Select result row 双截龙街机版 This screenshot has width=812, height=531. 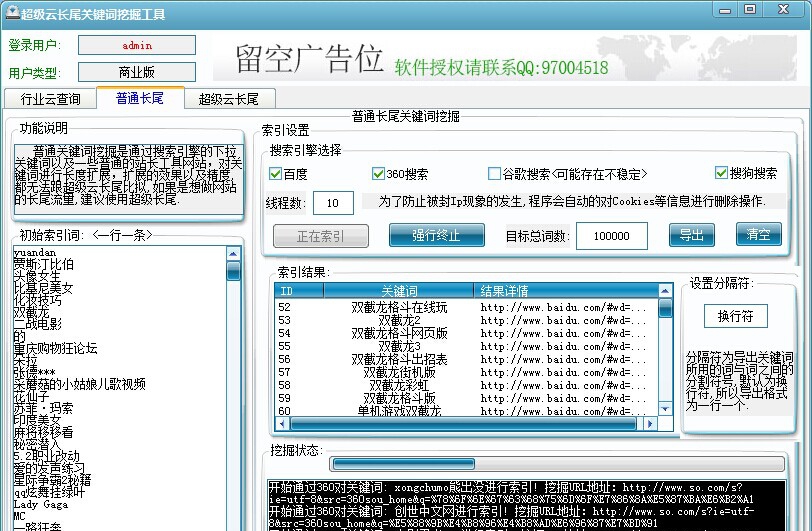tap(466, 372)
